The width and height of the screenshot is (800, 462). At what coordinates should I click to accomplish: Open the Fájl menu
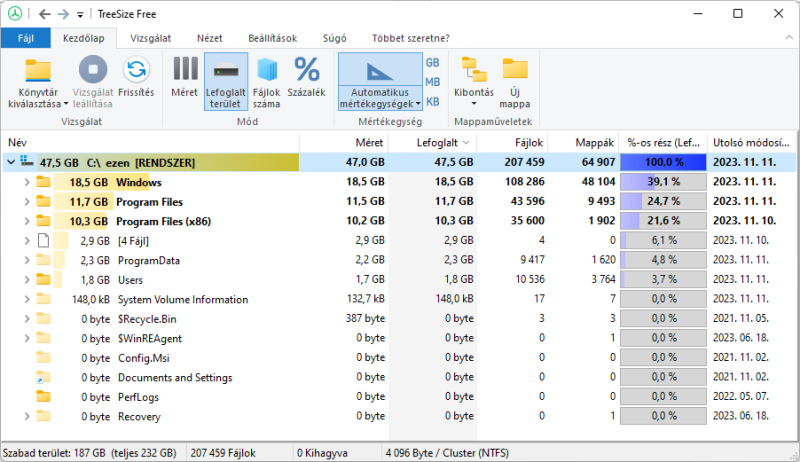click(26, 38)
